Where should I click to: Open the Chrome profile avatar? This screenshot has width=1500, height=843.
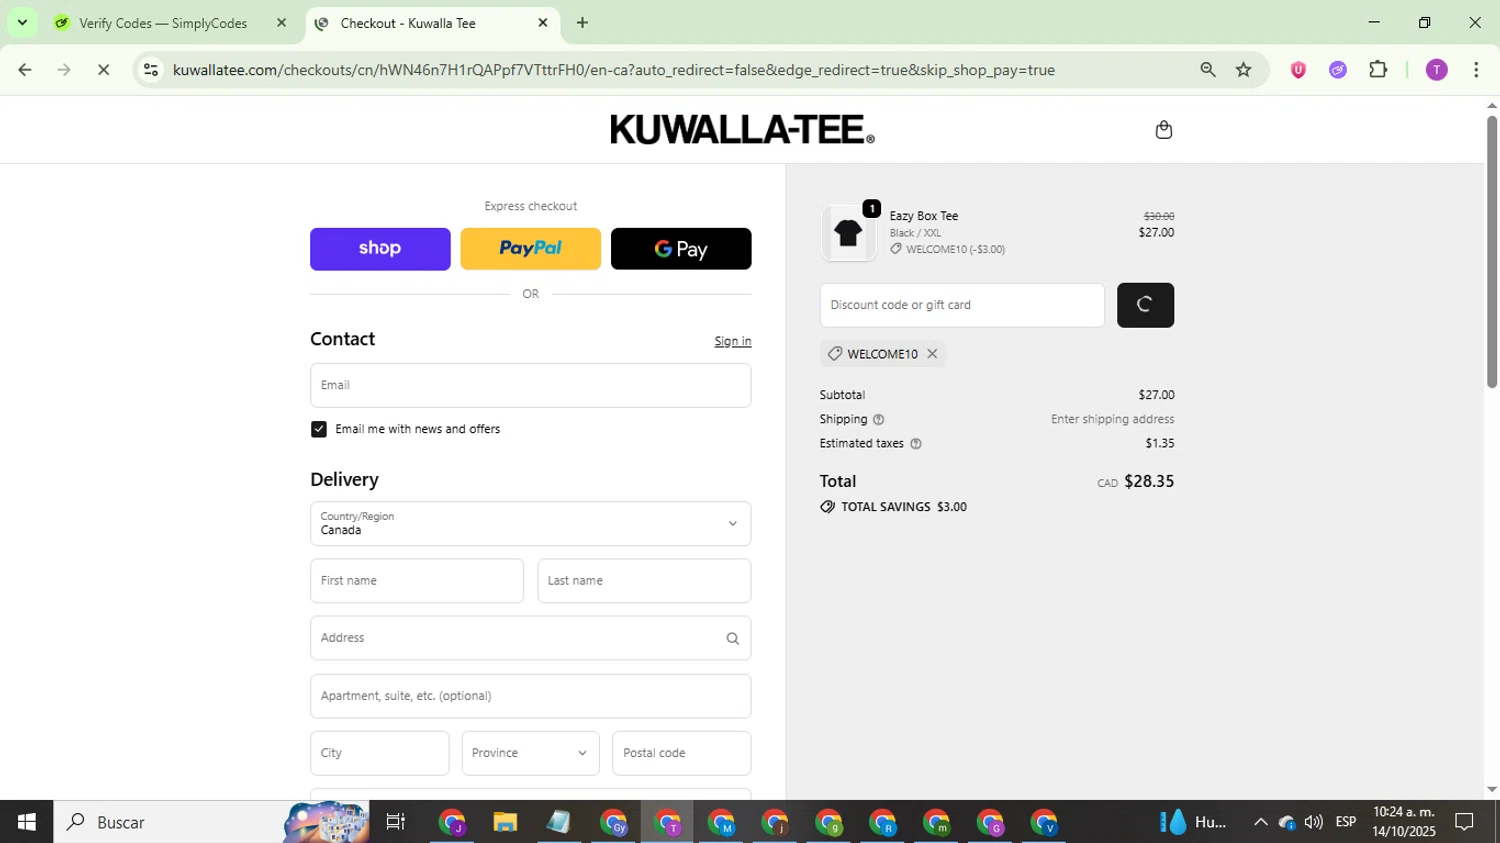coord(1436,70)
